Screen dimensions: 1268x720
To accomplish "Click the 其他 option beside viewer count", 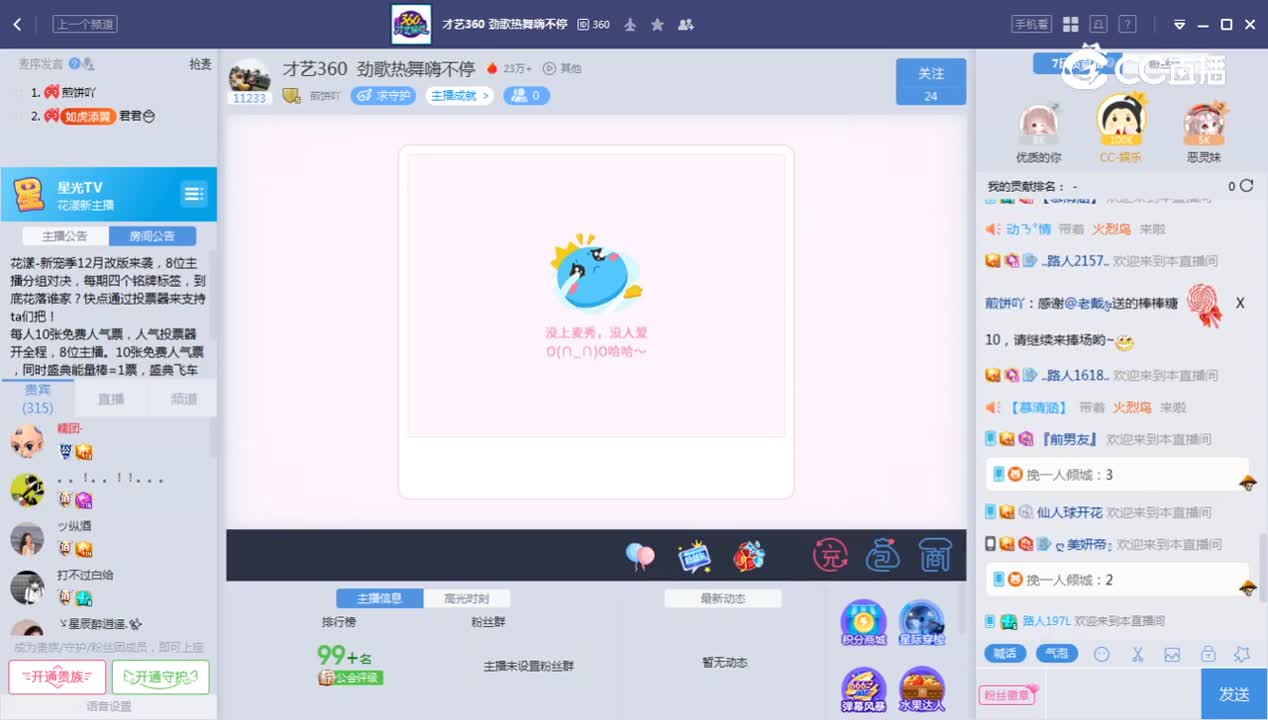I will click(562, 68).
